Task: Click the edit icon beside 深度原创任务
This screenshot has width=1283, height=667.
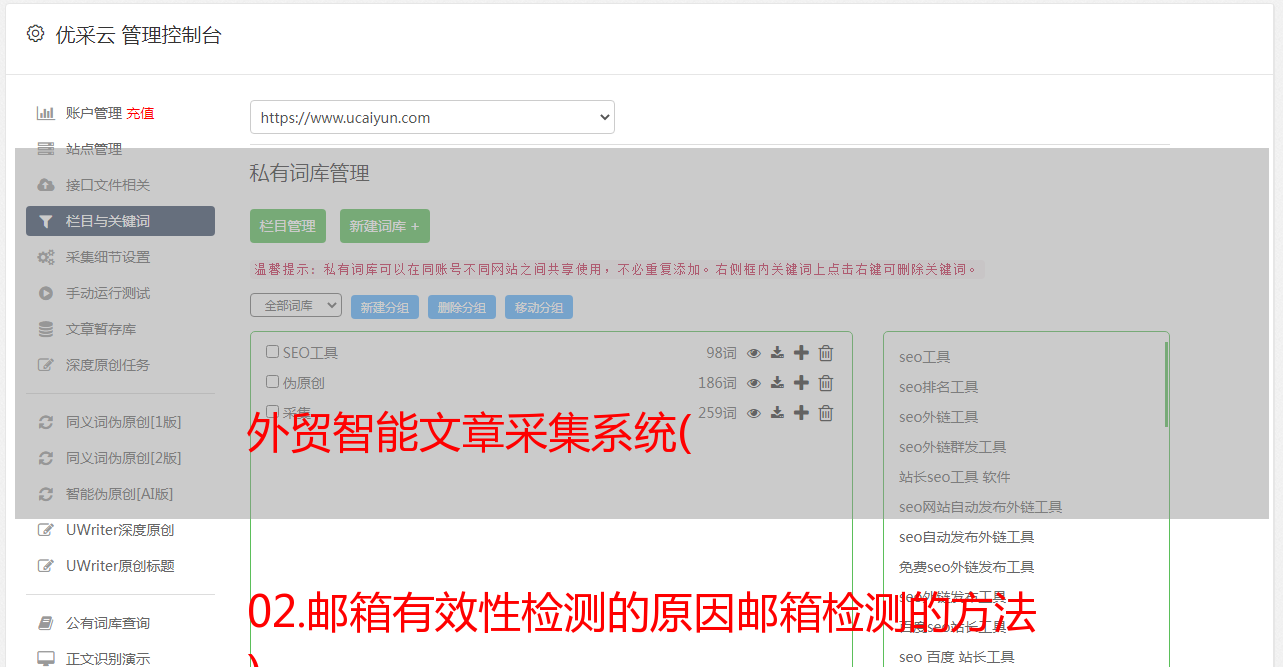Action: (x=45, y=365)
